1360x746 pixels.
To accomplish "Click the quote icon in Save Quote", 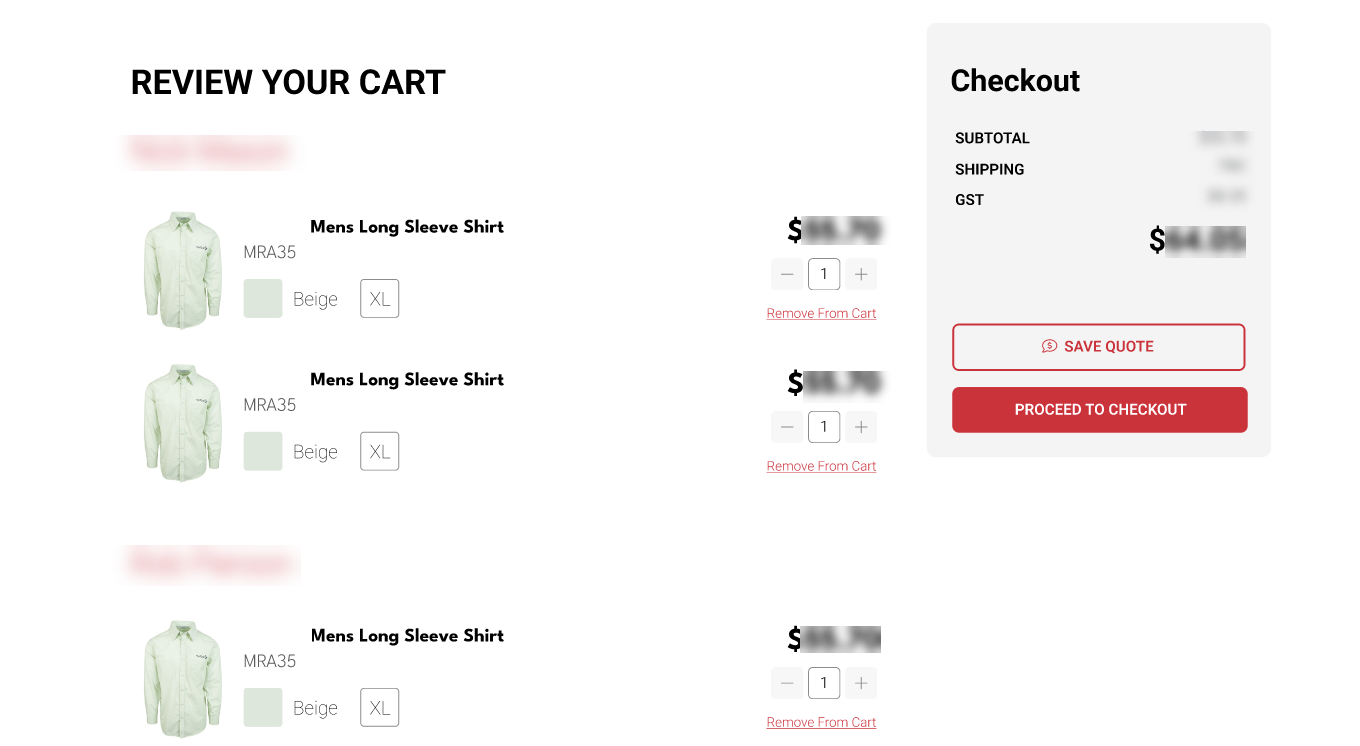I will [x=1049, y=346].
